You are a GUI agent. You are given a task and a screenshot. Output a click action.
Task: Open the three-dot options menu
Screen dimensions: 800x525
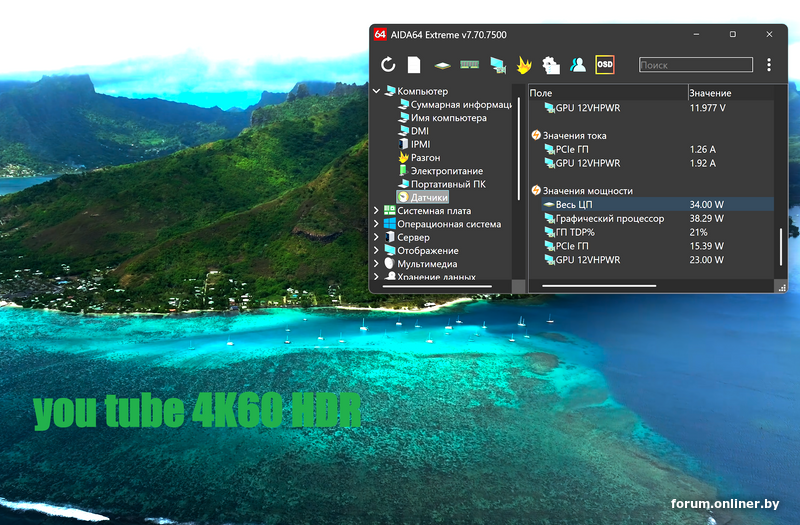pyautogui.click(x=769, y=65)
